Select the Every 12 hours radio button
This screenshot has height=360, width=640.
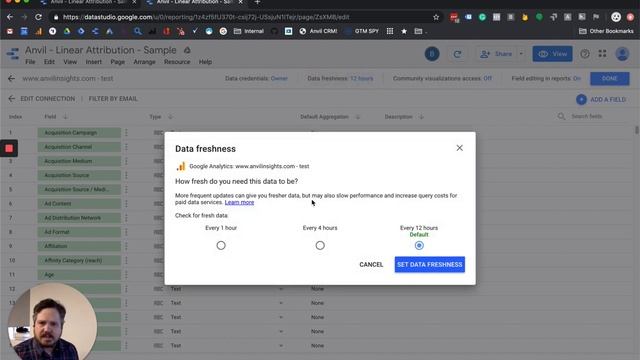(419, 245)
